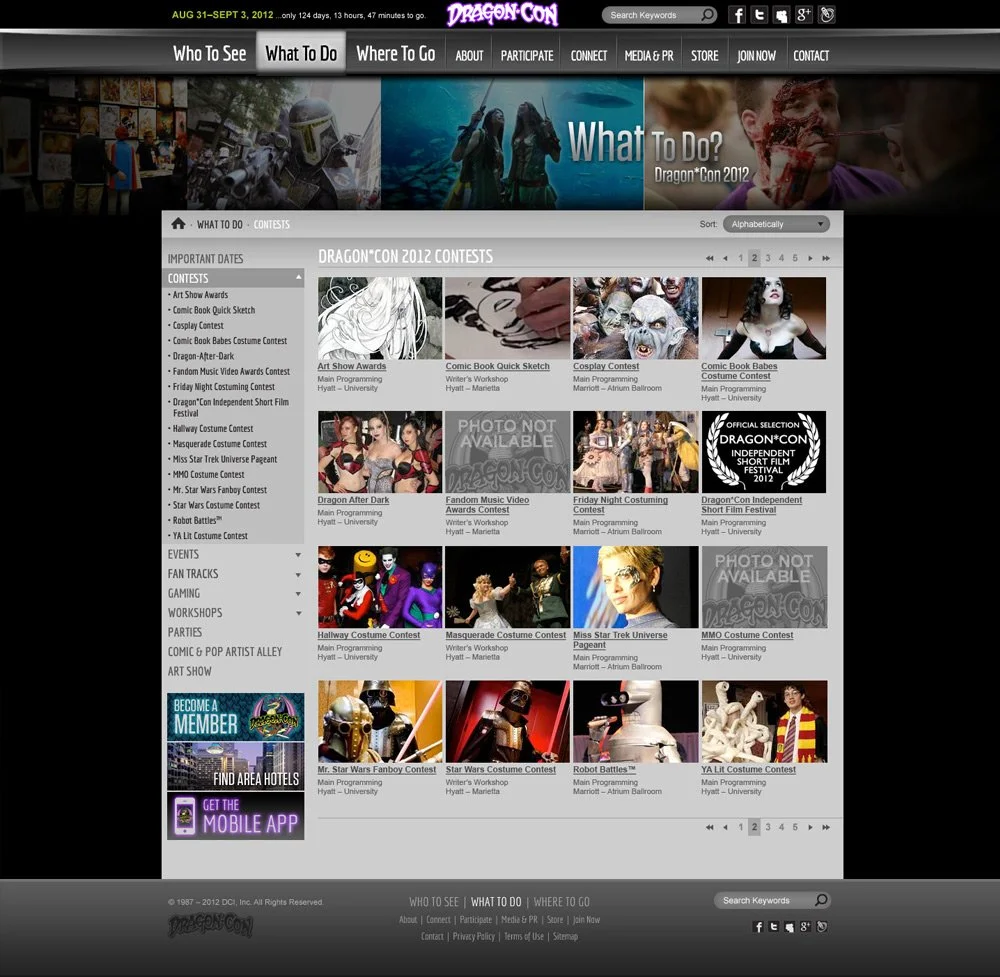Open the Cosplay Contest thumbnail image
This screenshot has height=977, width=1000.
tap(635, 318)
